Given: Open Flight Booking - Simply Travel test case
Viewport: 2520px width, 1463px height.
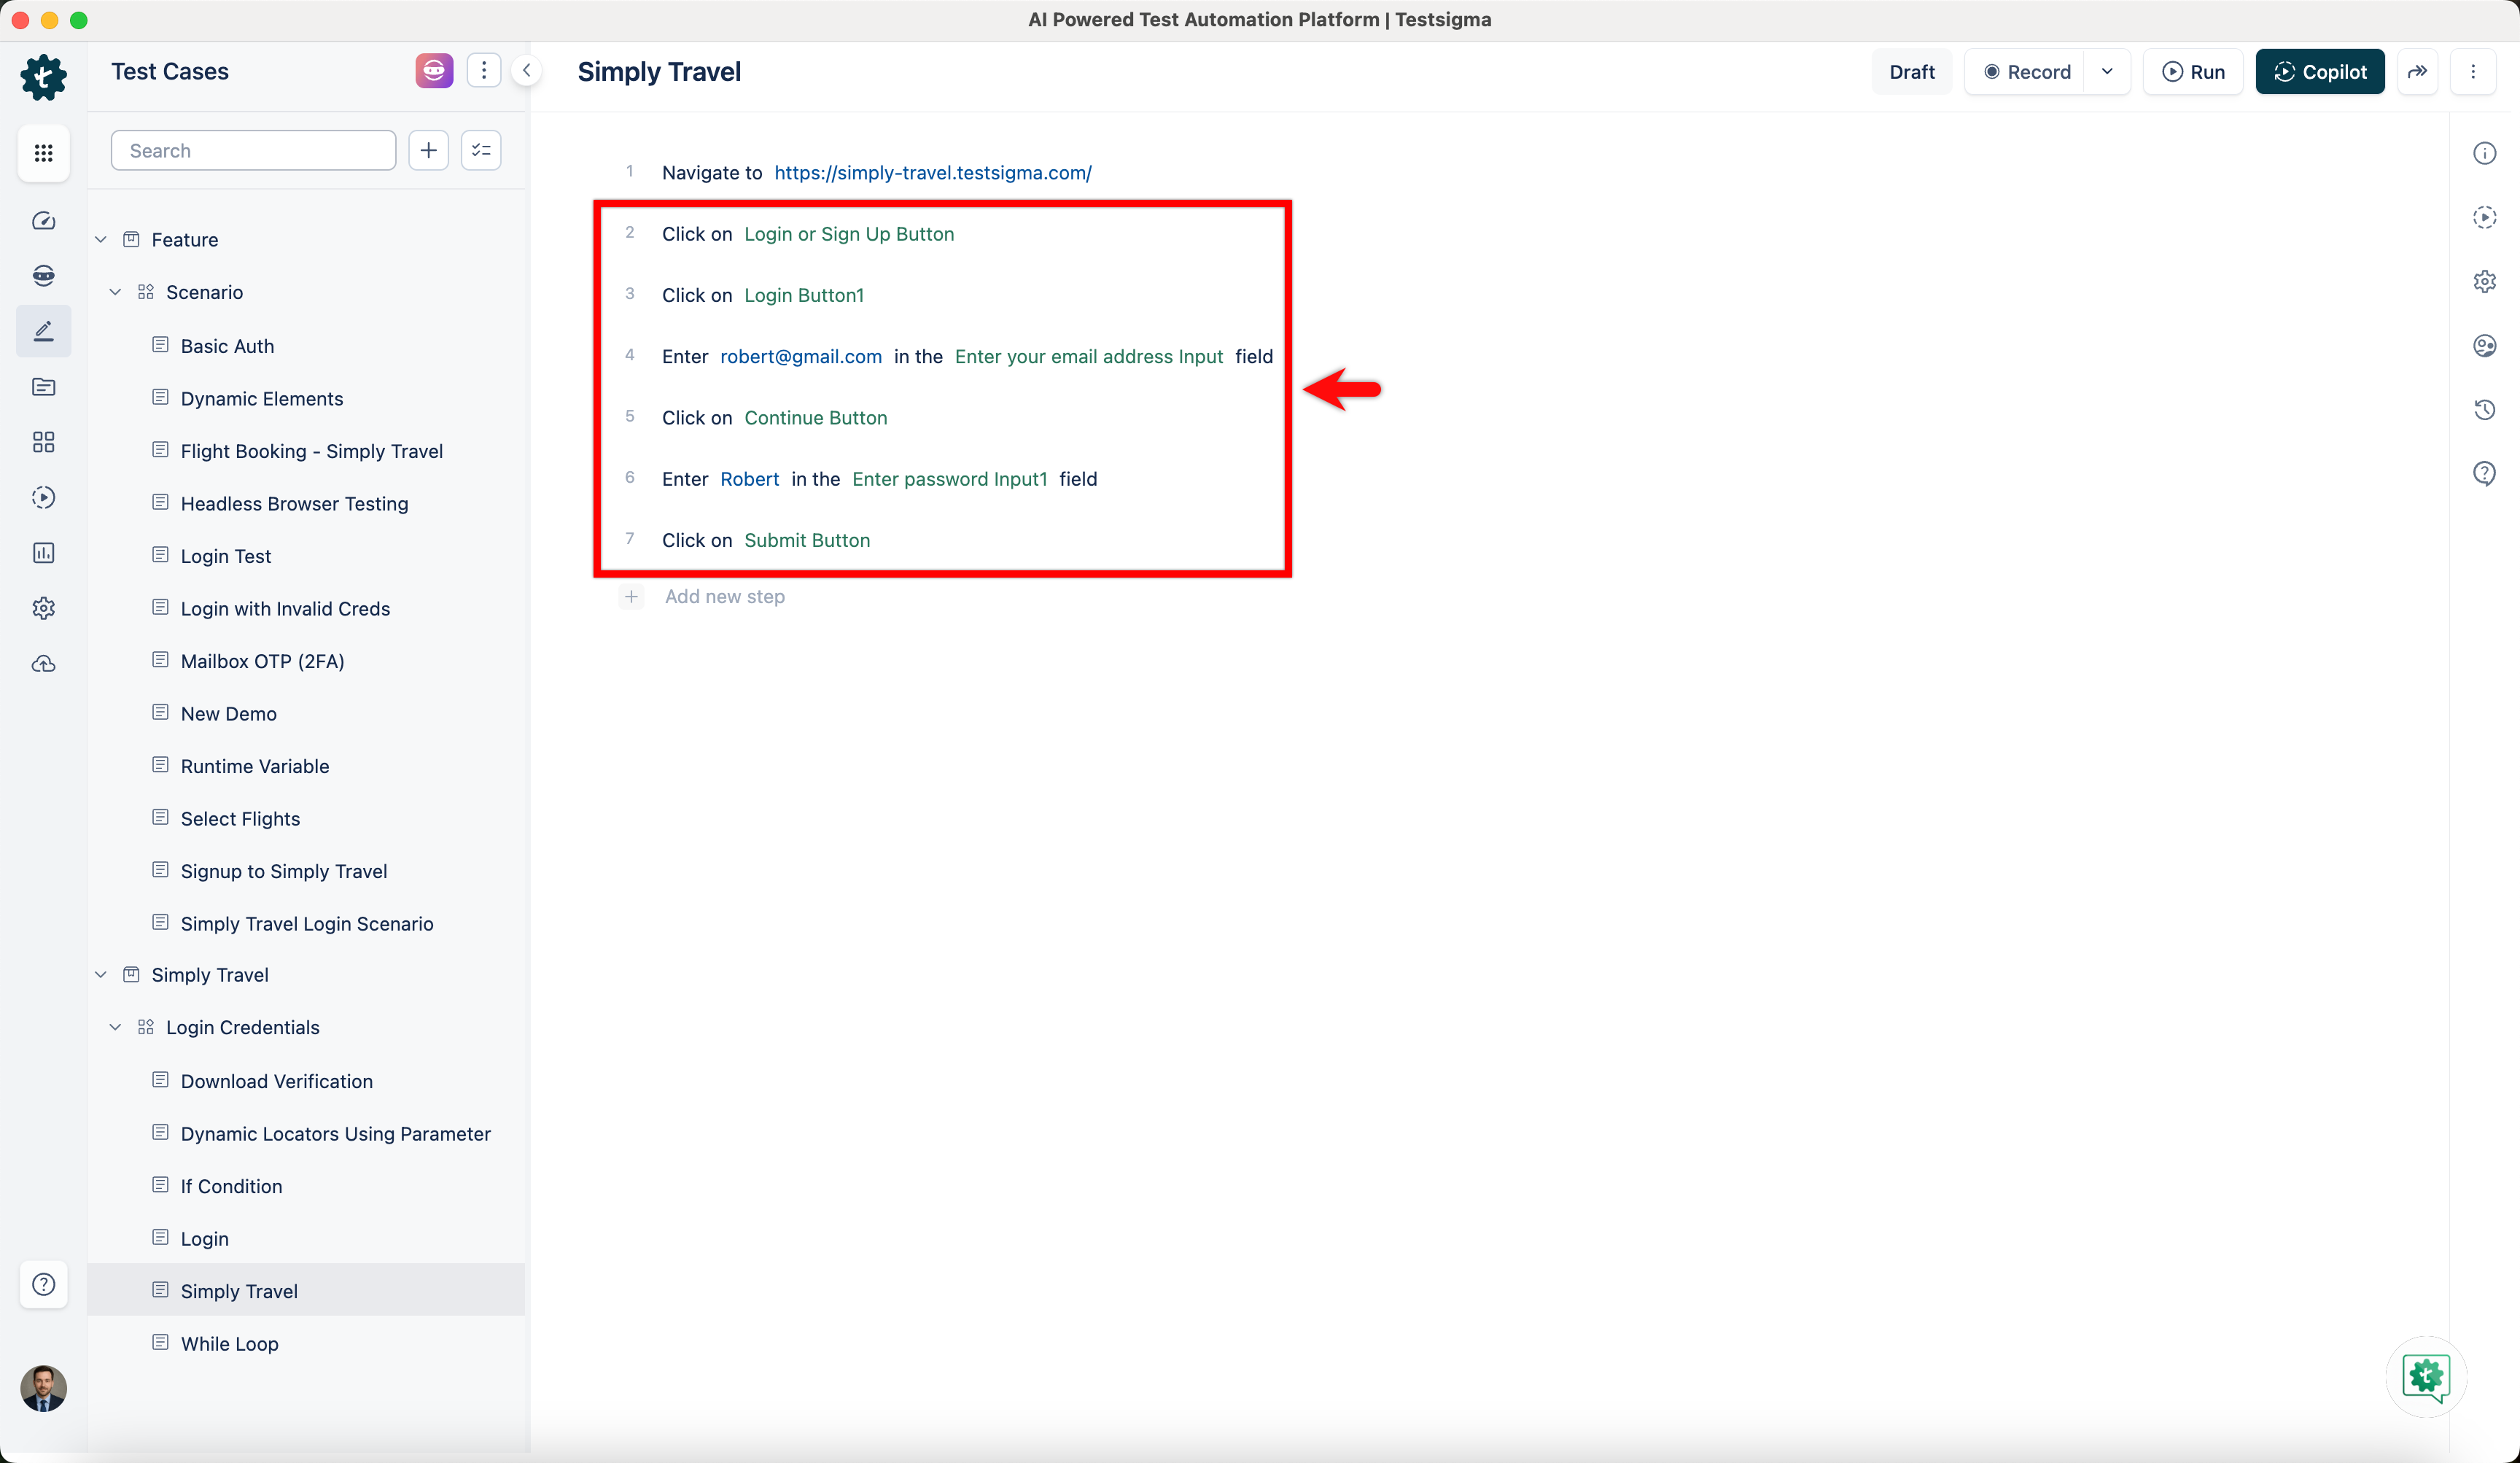Looking at the screenshot, I should pos(312,451).
